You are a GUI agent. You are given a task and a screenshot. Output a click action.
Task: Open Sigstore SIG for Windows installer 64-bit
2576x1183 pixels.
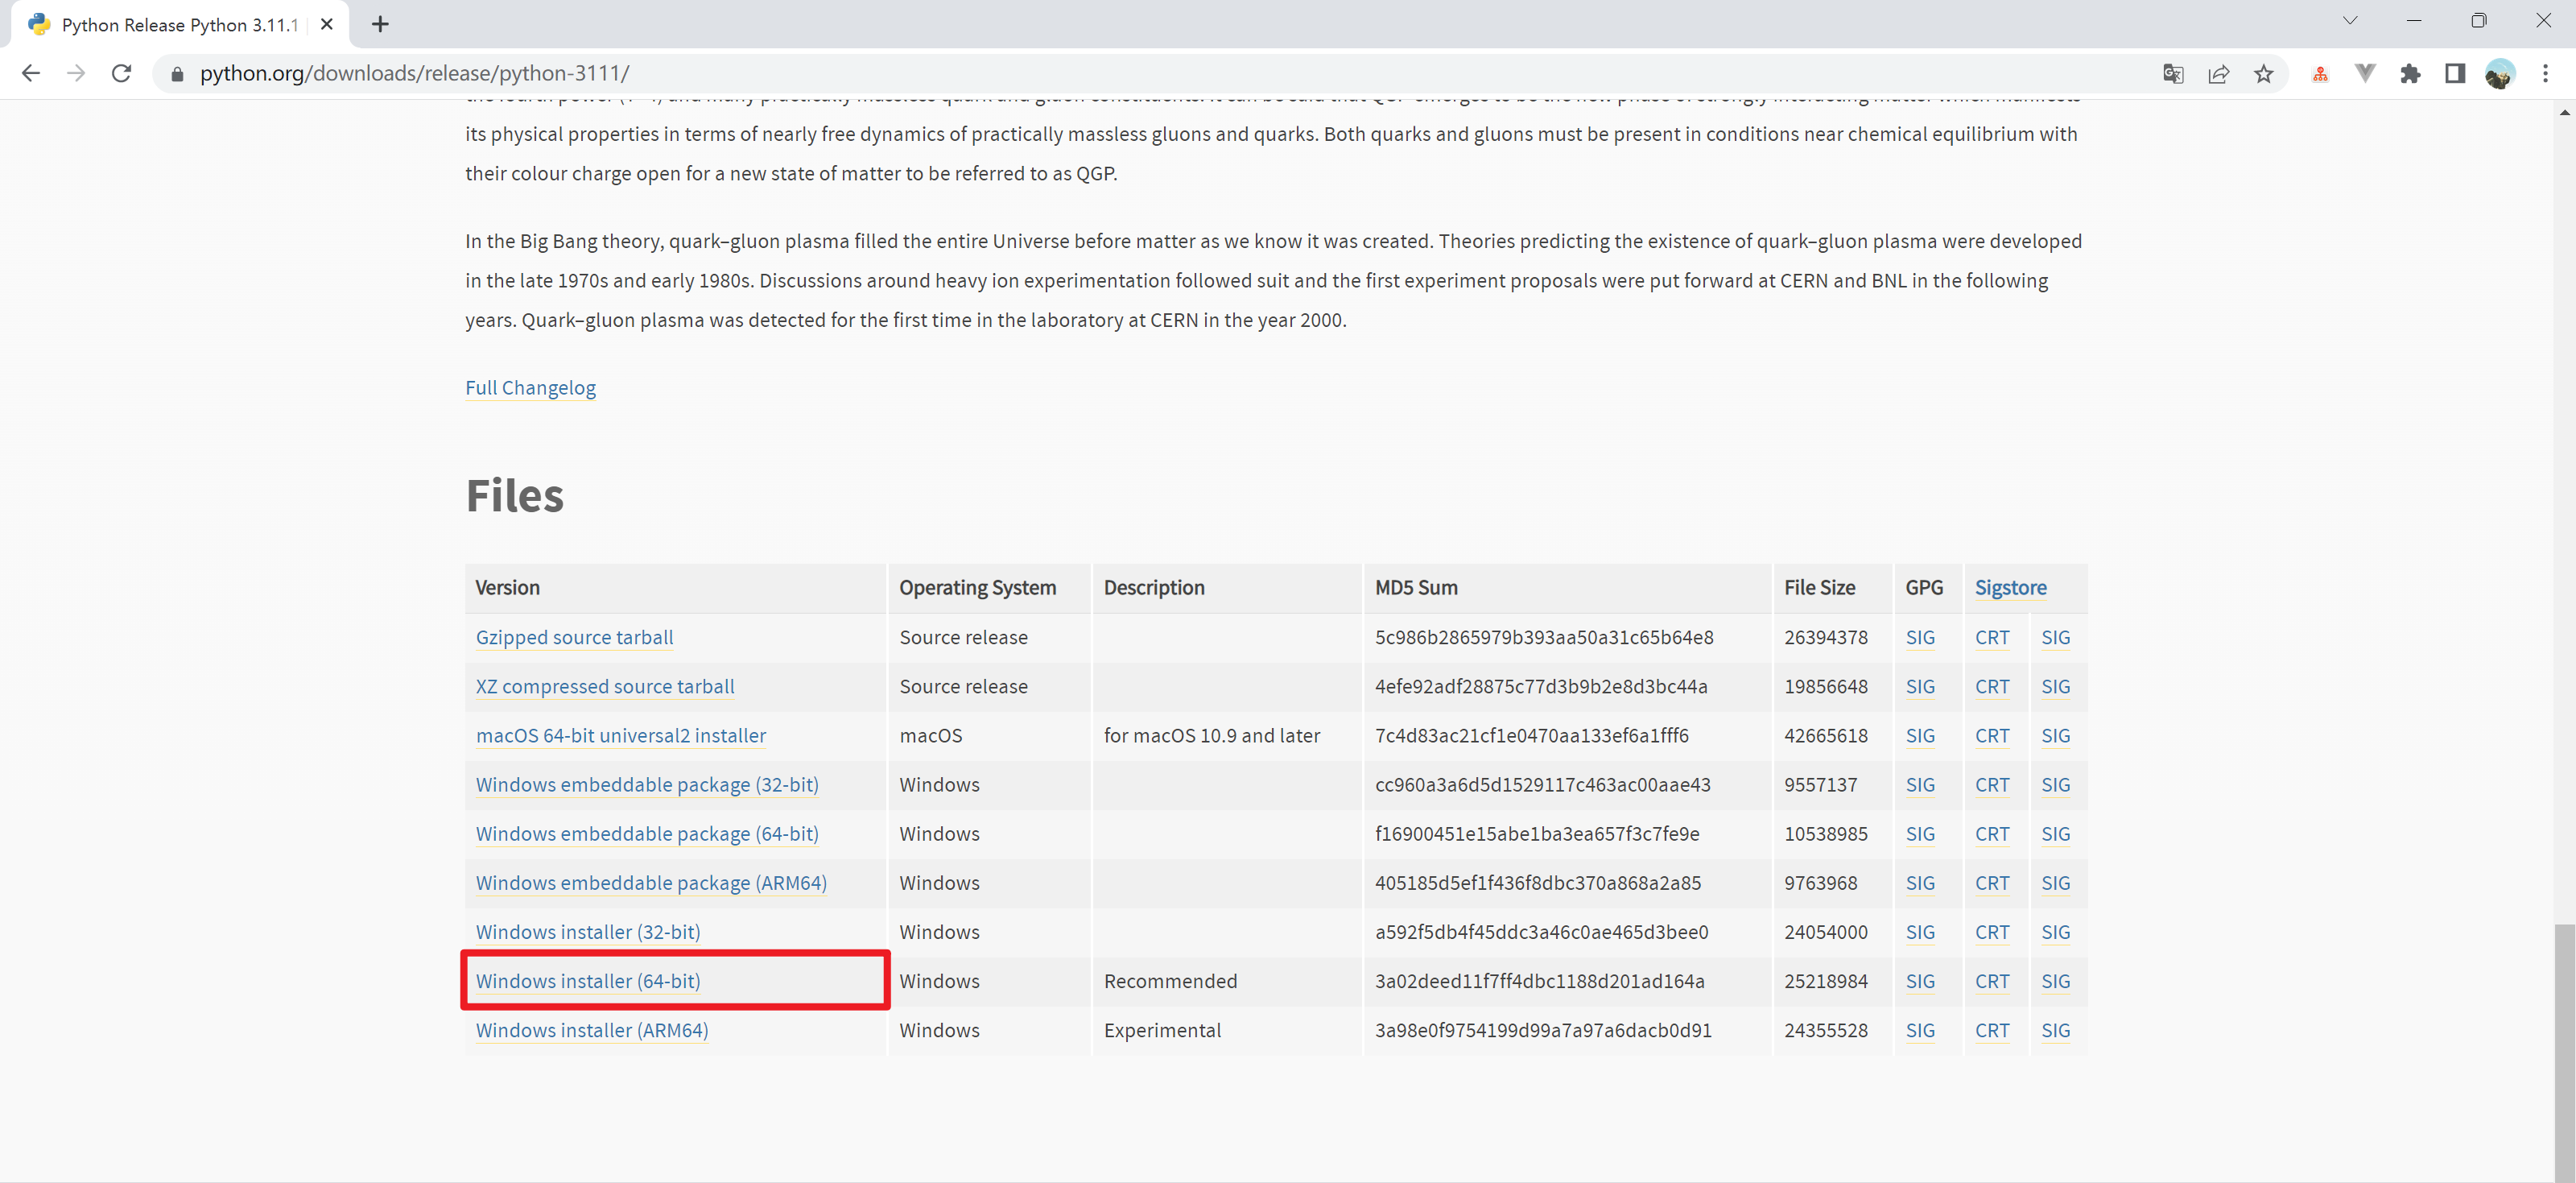2055,981
